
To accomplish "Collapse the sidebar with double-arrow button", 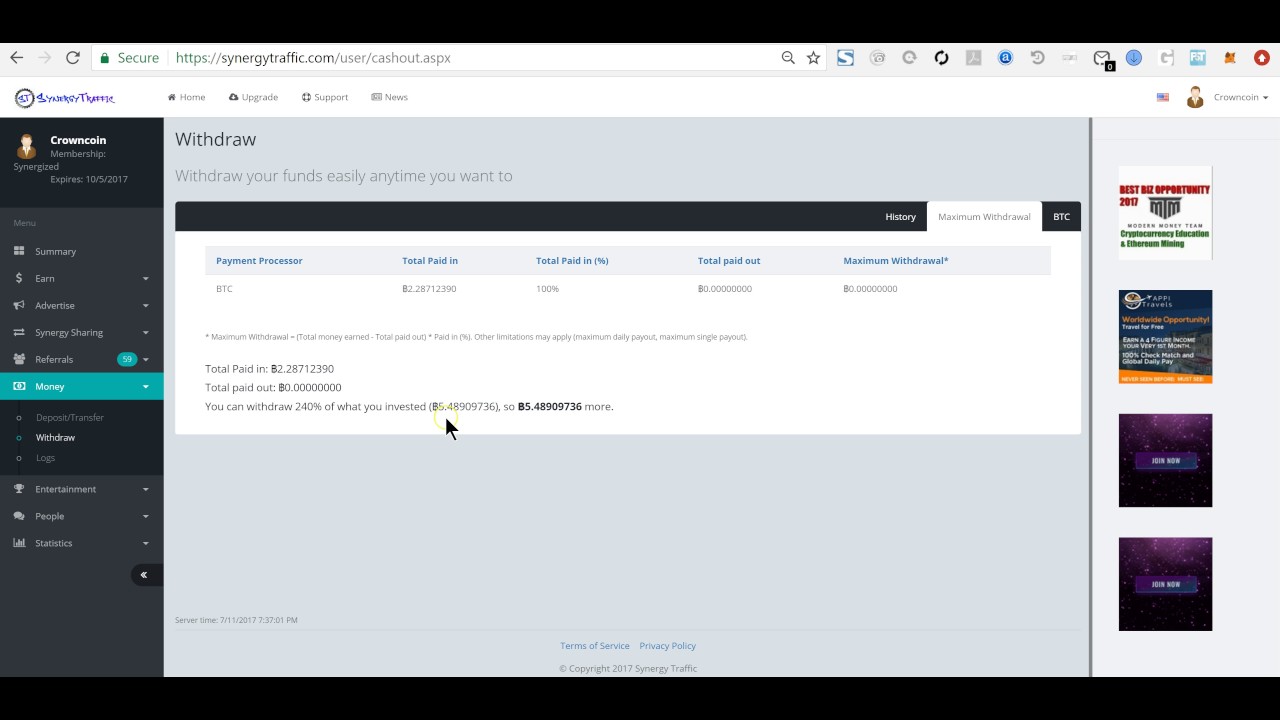I will [x=144, y=575].
